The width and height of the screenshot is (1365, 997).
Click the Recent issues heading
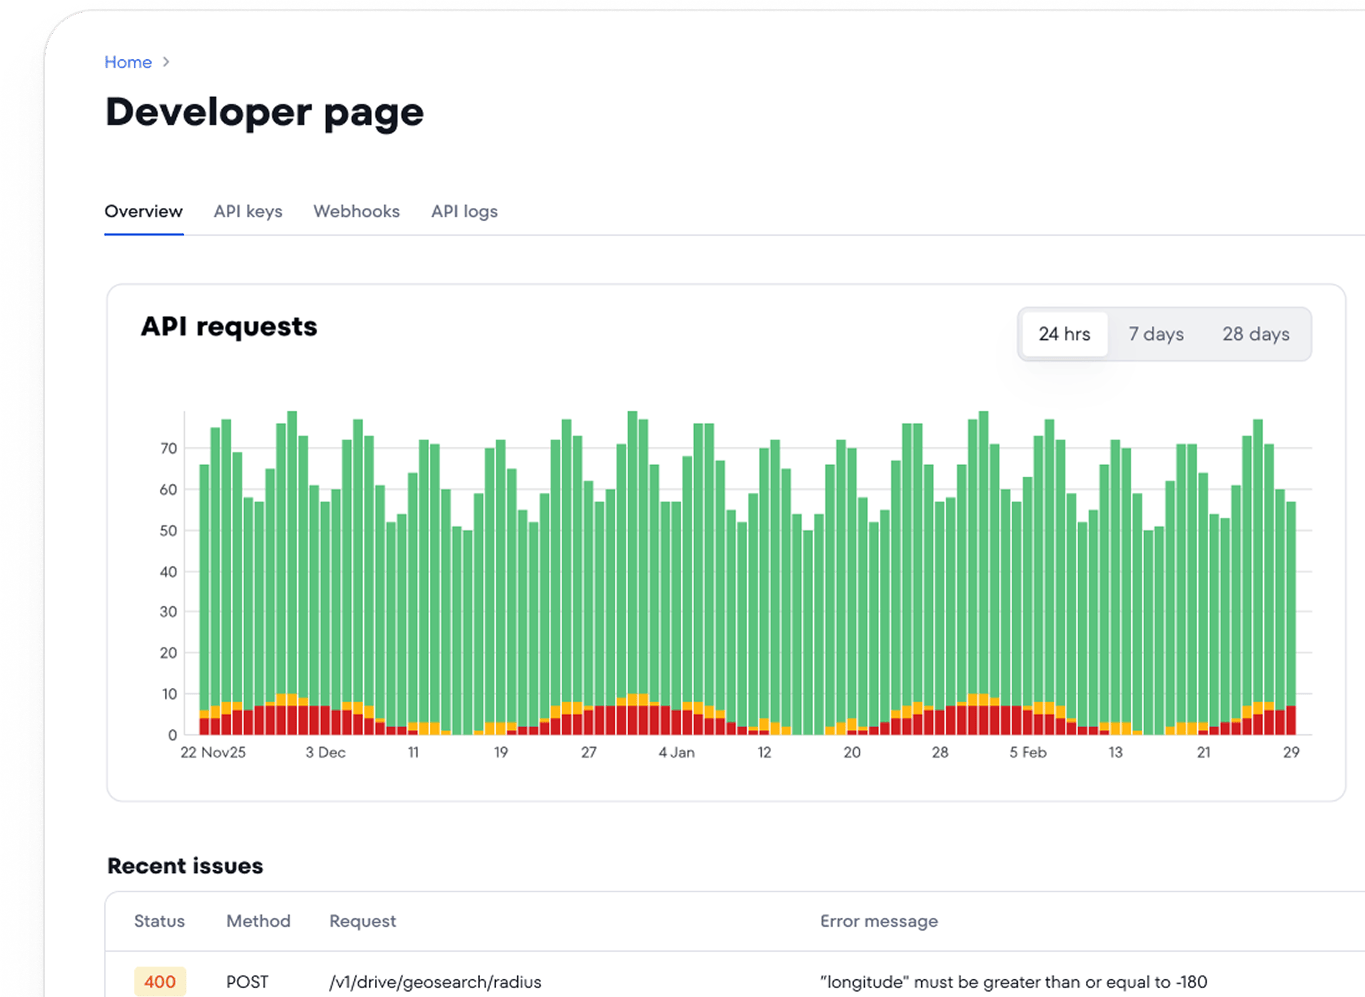pos(185,866)
